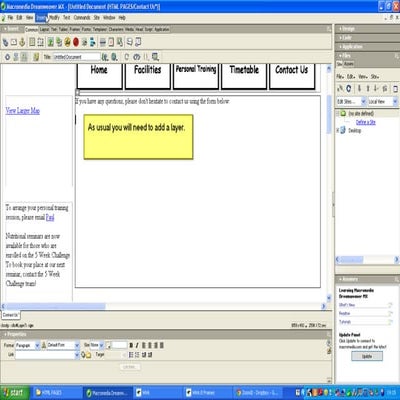The height and width of the screenshot is (400, 400).
Task: Switch to Code and Design split view
Action: (16, 57)
